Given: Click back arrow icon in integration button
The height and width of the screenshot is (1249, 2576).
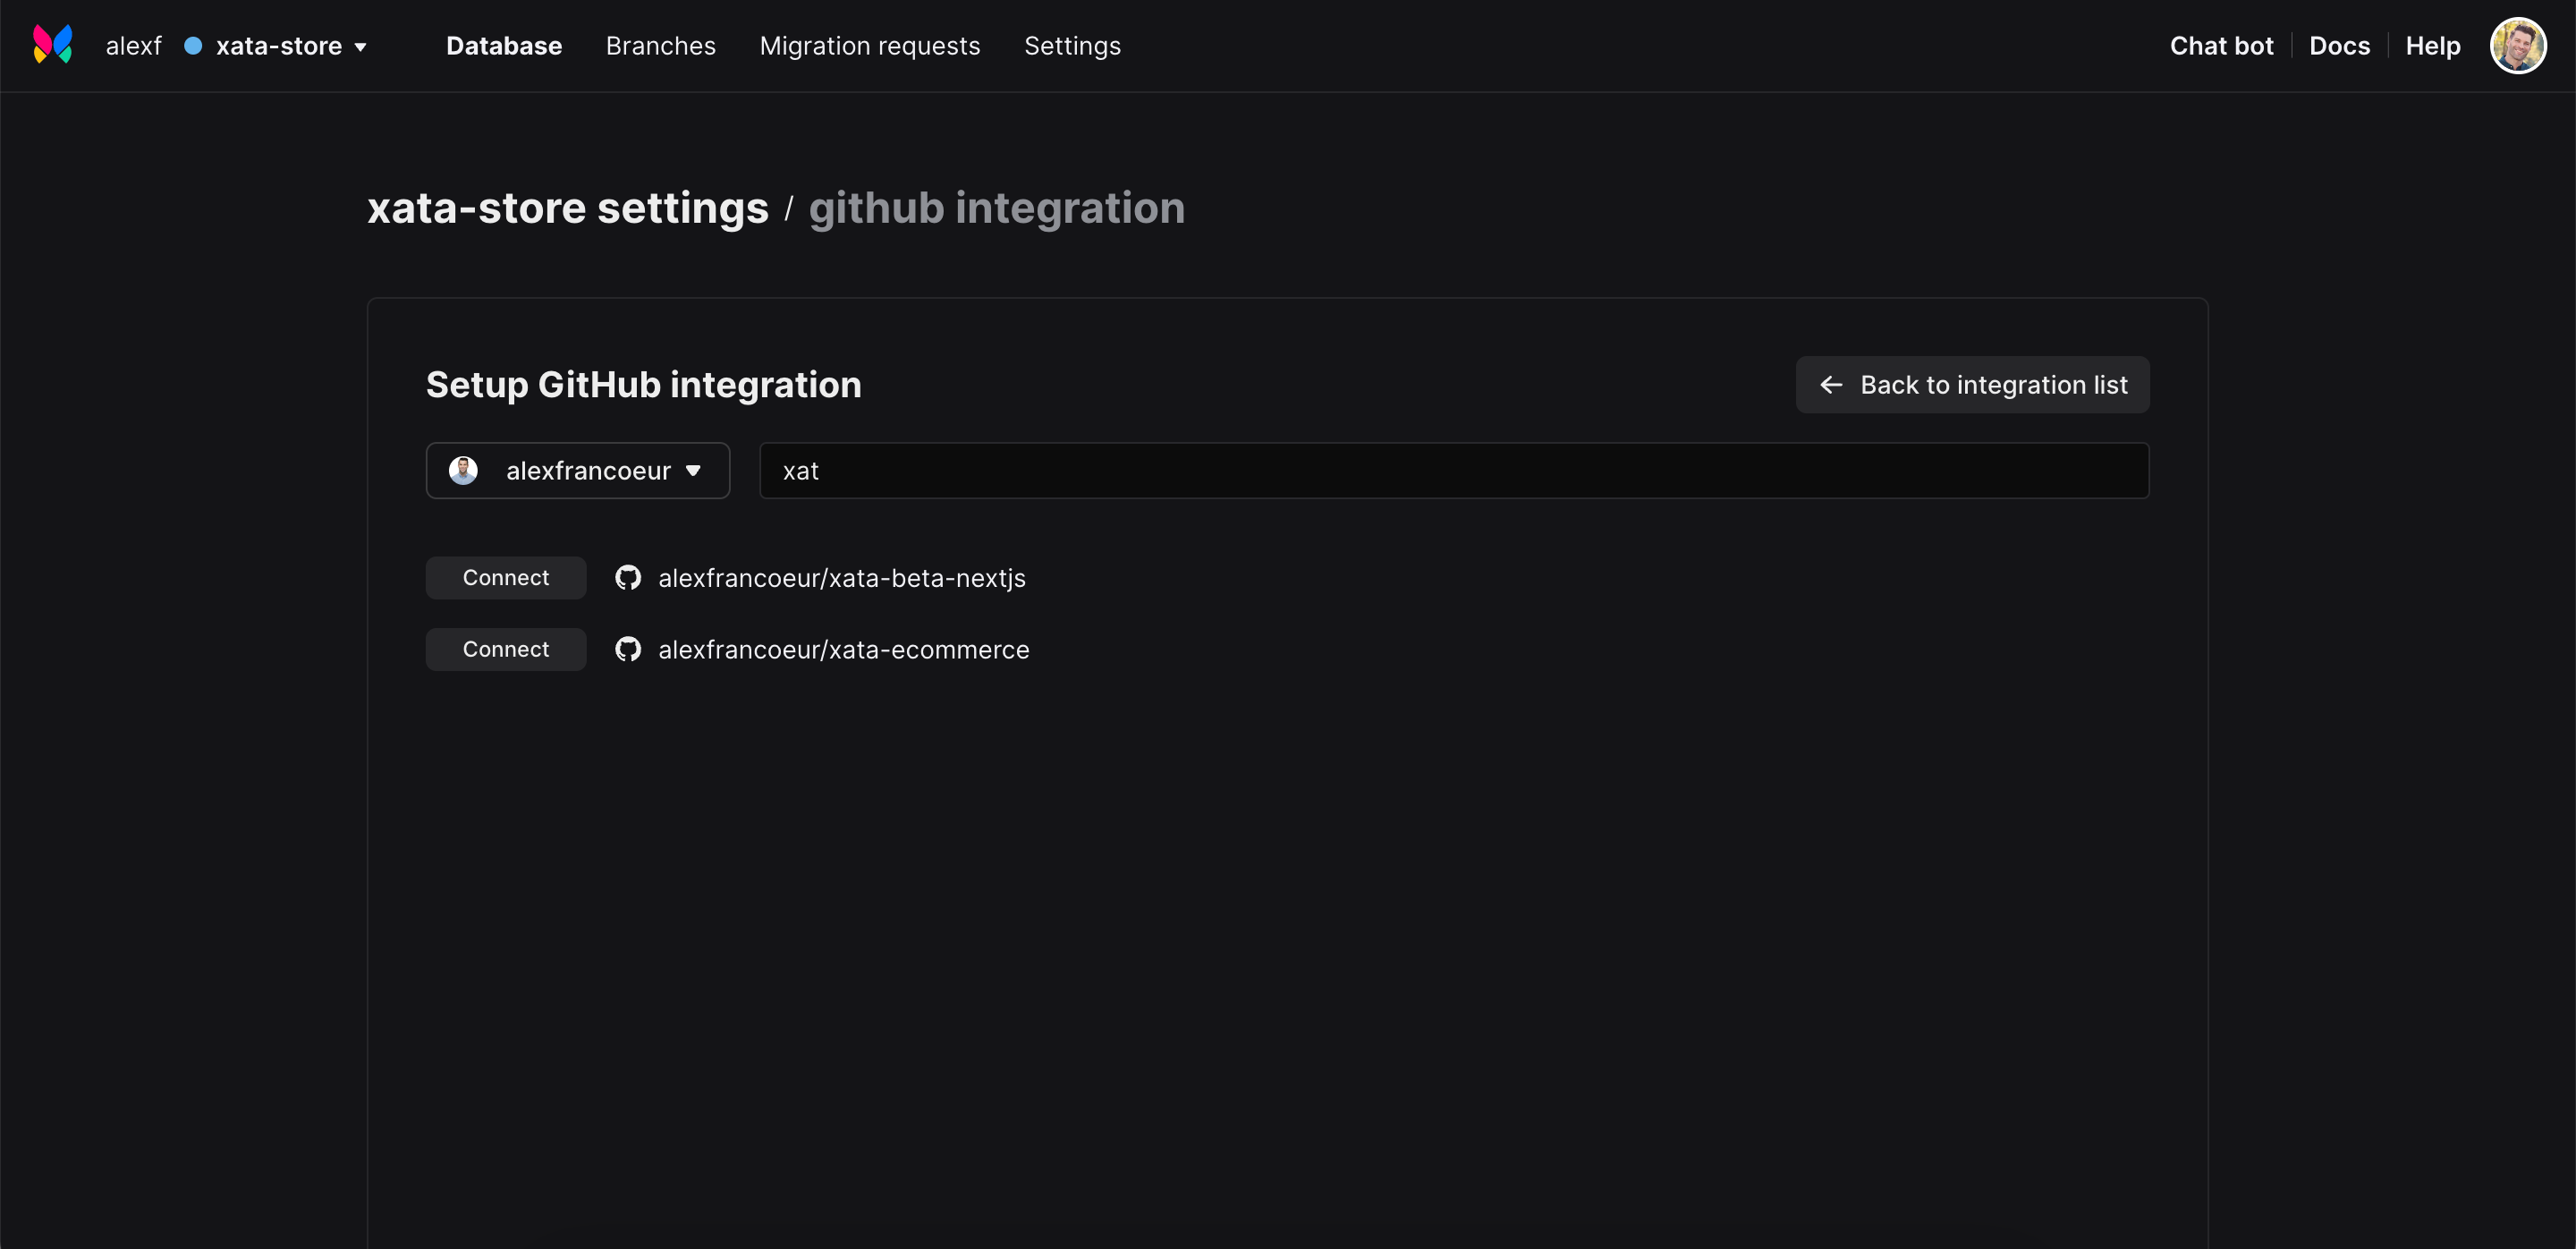Looking at the screenshot, I should (x=1831, y=385).
